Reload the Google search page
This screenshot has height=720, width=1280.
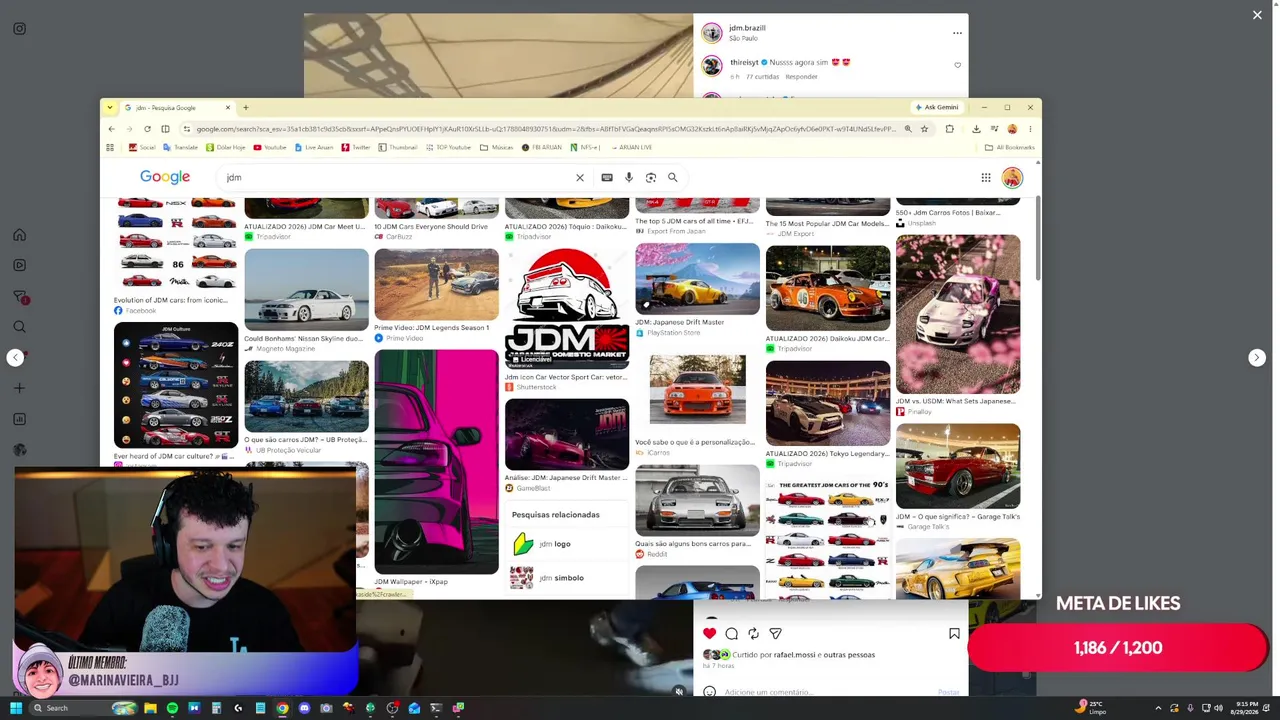click(147, 129)
